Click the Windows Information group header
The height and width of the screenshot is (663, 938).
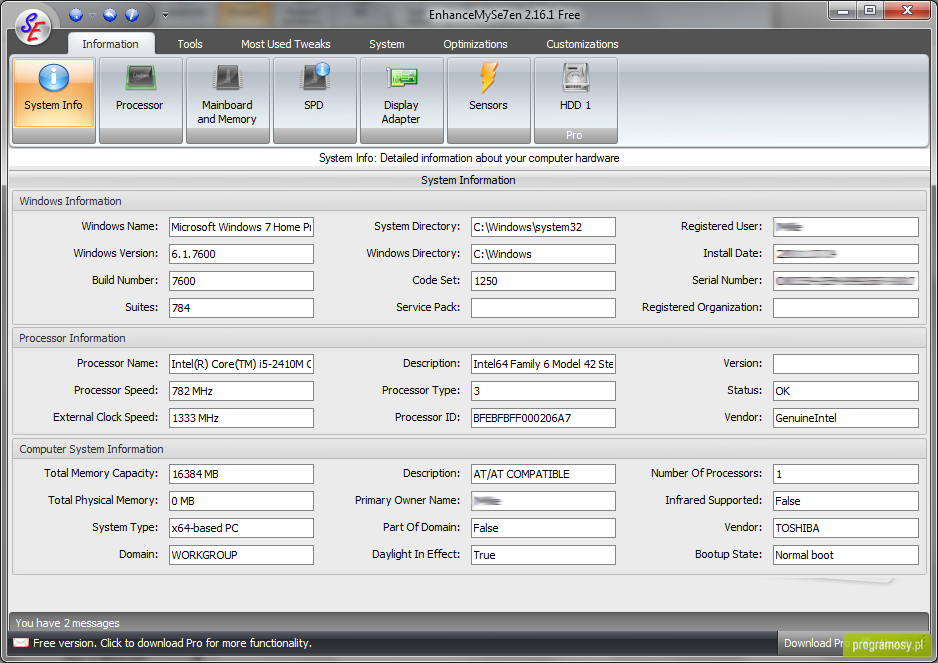(x=470, y=201)
